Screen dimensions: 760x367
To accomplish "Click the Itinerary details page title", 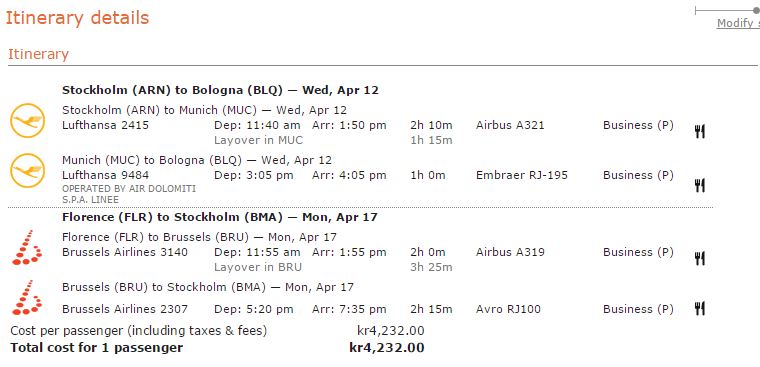I will 77,18.
